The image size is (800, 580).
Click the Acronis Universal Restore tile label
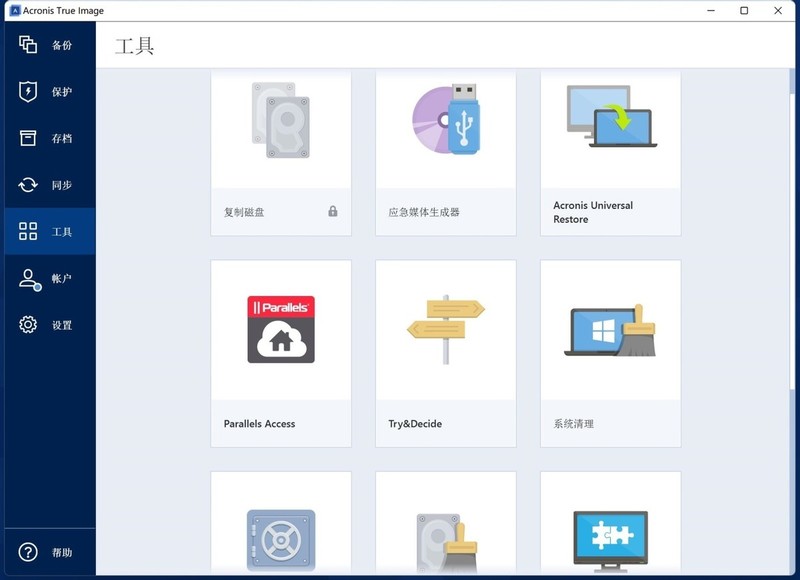click(592, 211)
